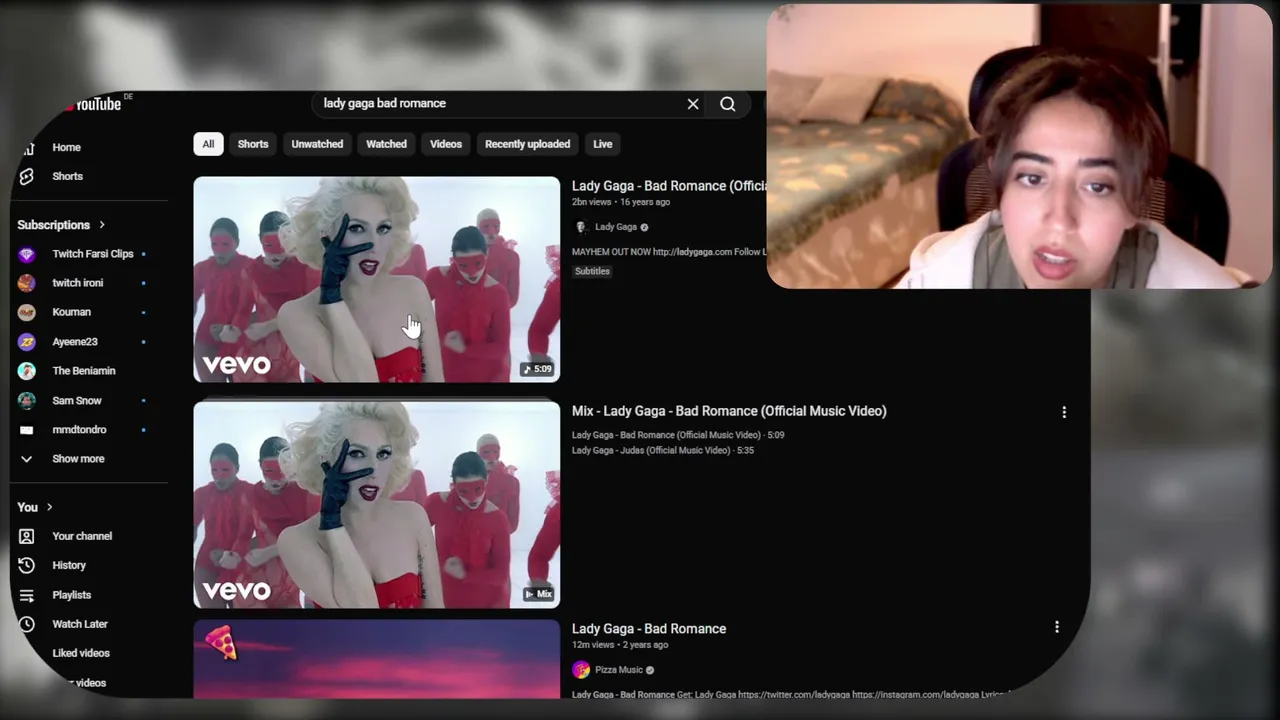
Task: Expand the You section chevron
Action: (x=49, y=507)
